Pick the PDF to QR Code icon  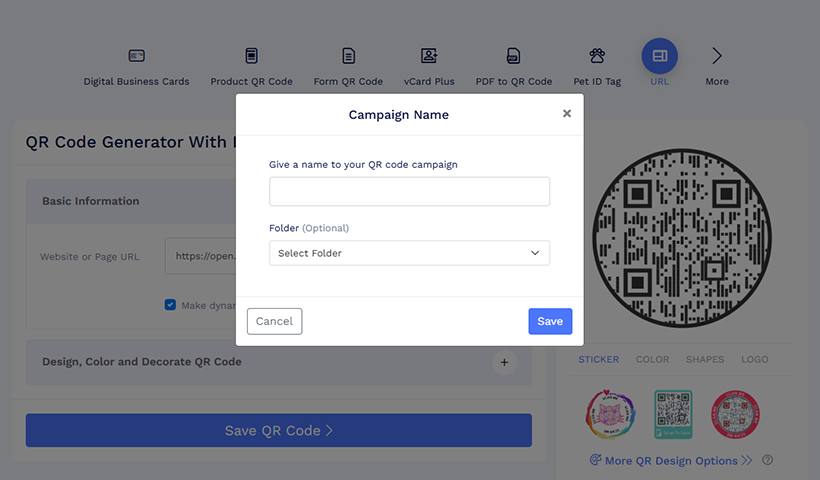pyautogui.click(x=513, y=56)
